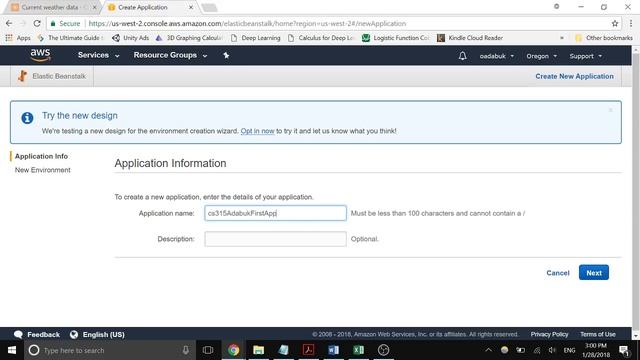Reload the page with refresh icon
Viewport: 640px width, 360px height.
(x=37, y=24)
